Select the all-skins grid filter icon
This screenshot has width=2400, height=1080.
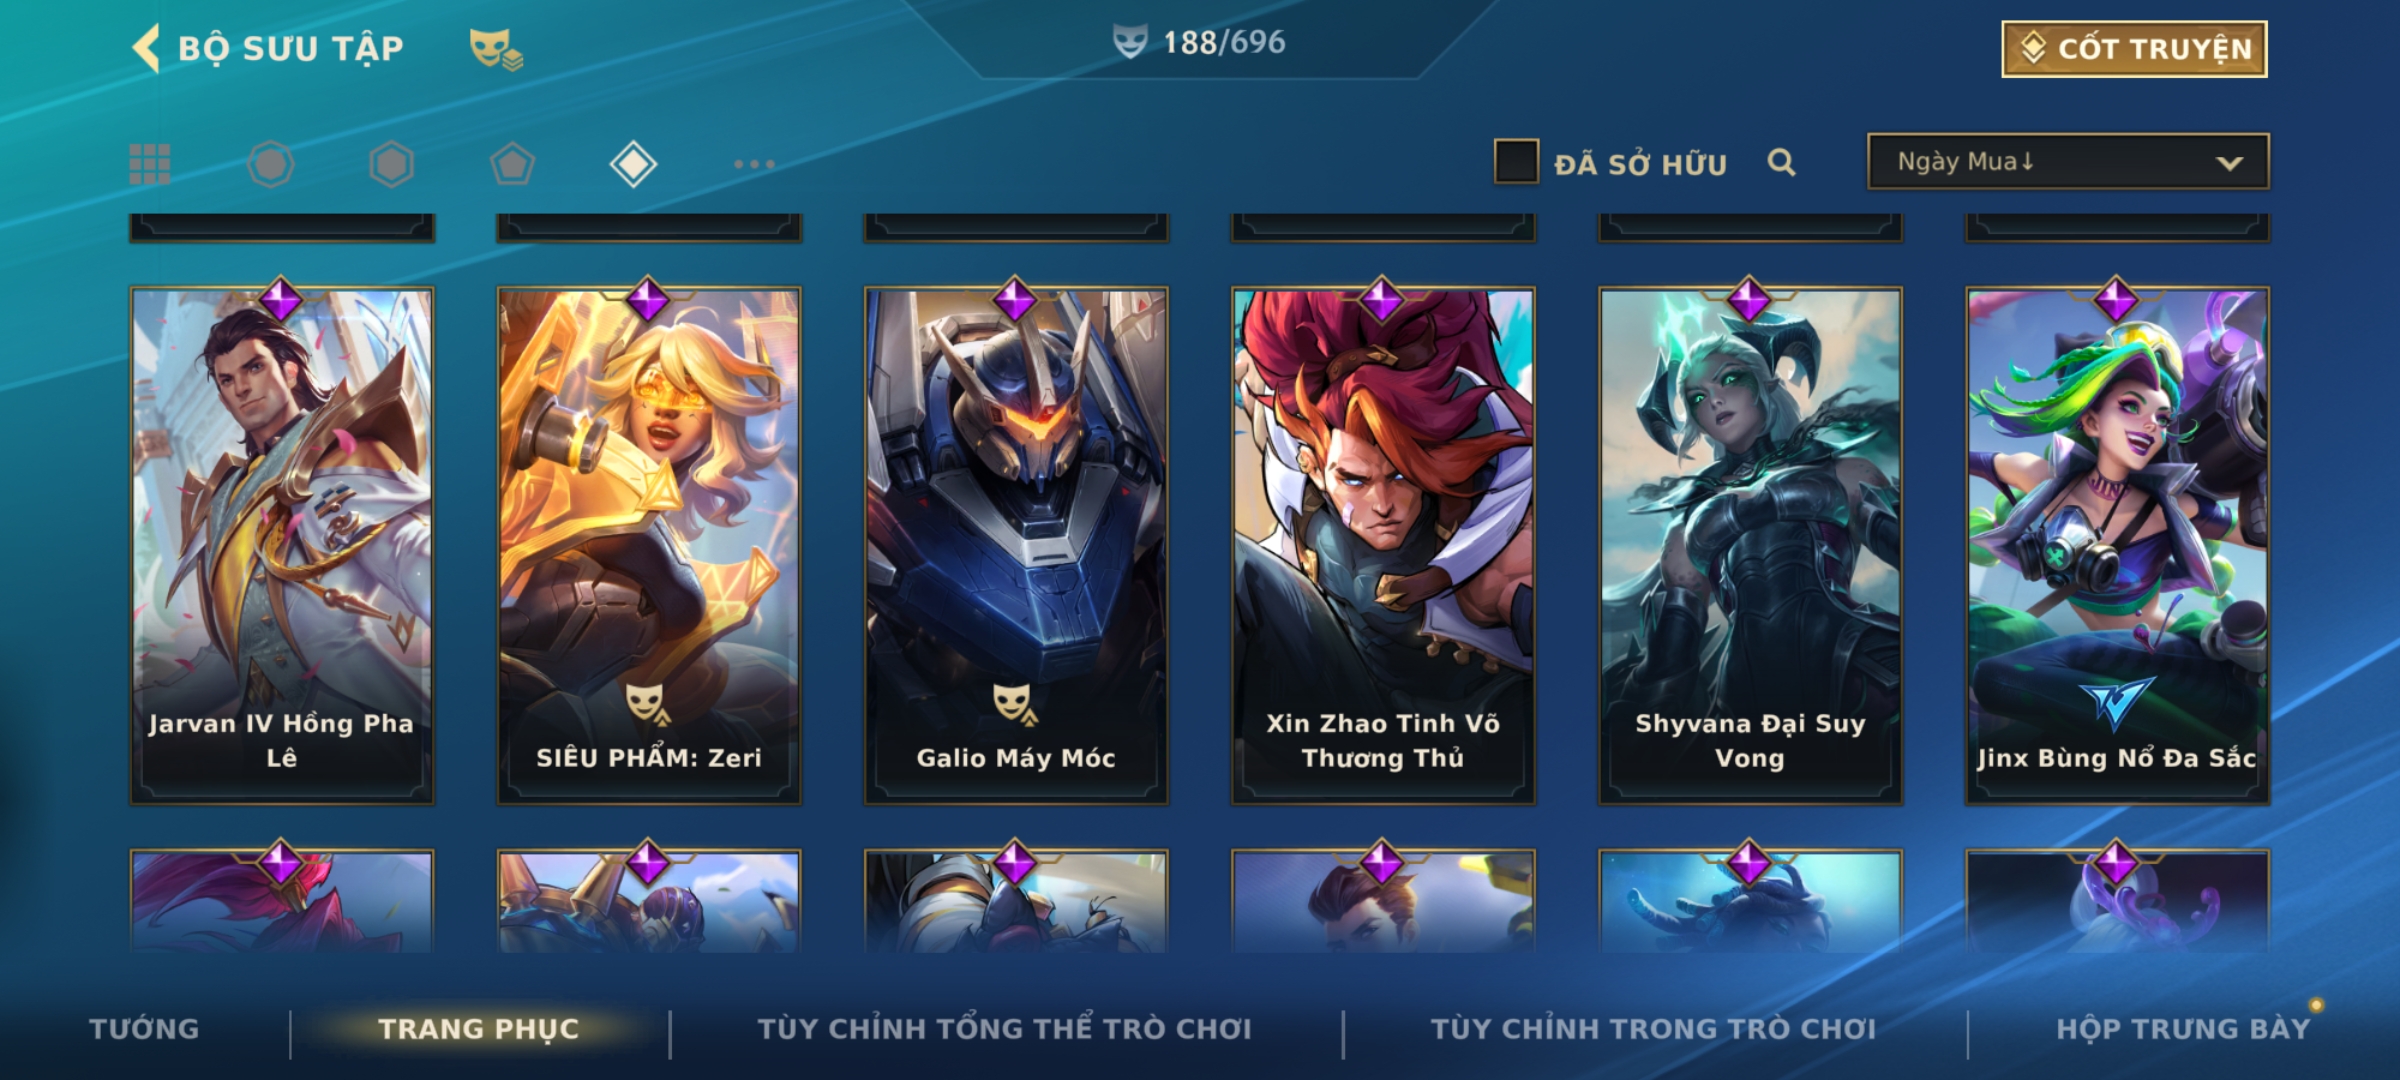point(150,164)
